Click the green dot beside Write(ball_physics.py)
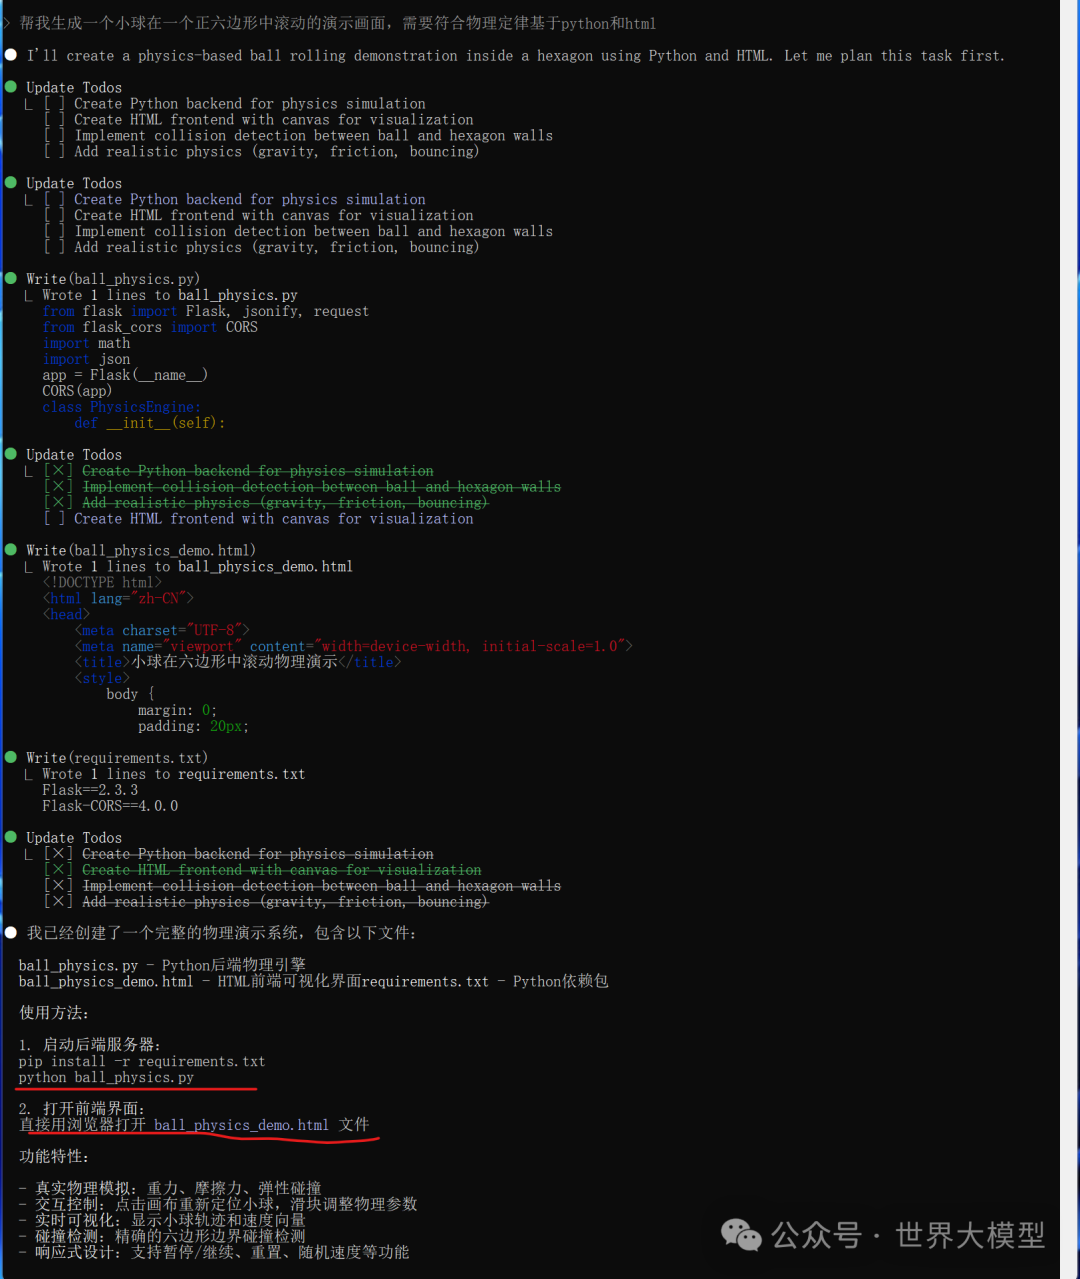This screenshot has width=1080, height=1279. click(11, 278)
